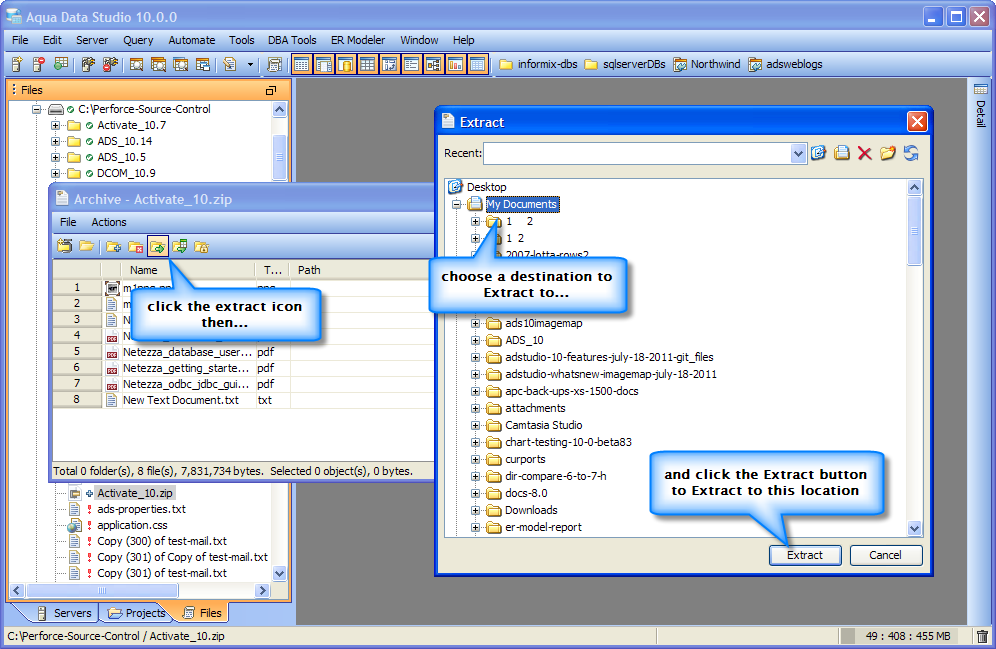
Task: Click the red X delete icon in Extract dialog
Action: [865, 153]
